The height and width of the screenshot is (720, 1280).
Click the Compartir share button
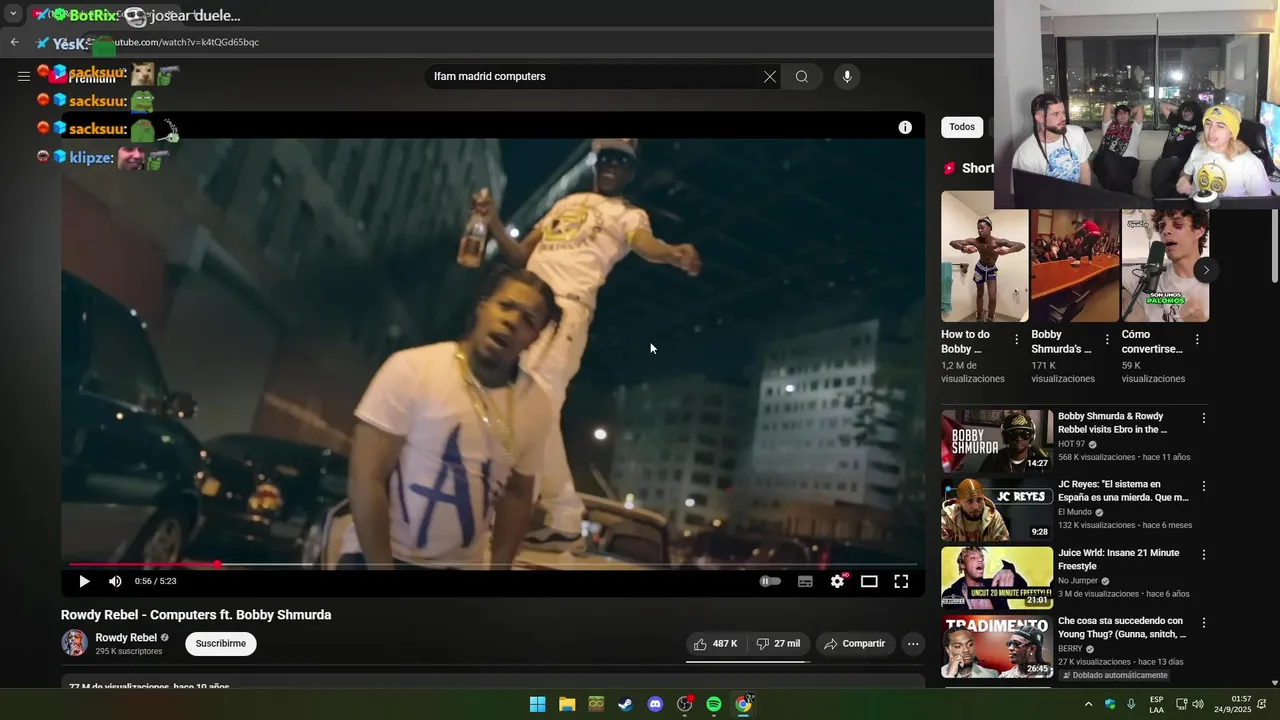[855, 644]
